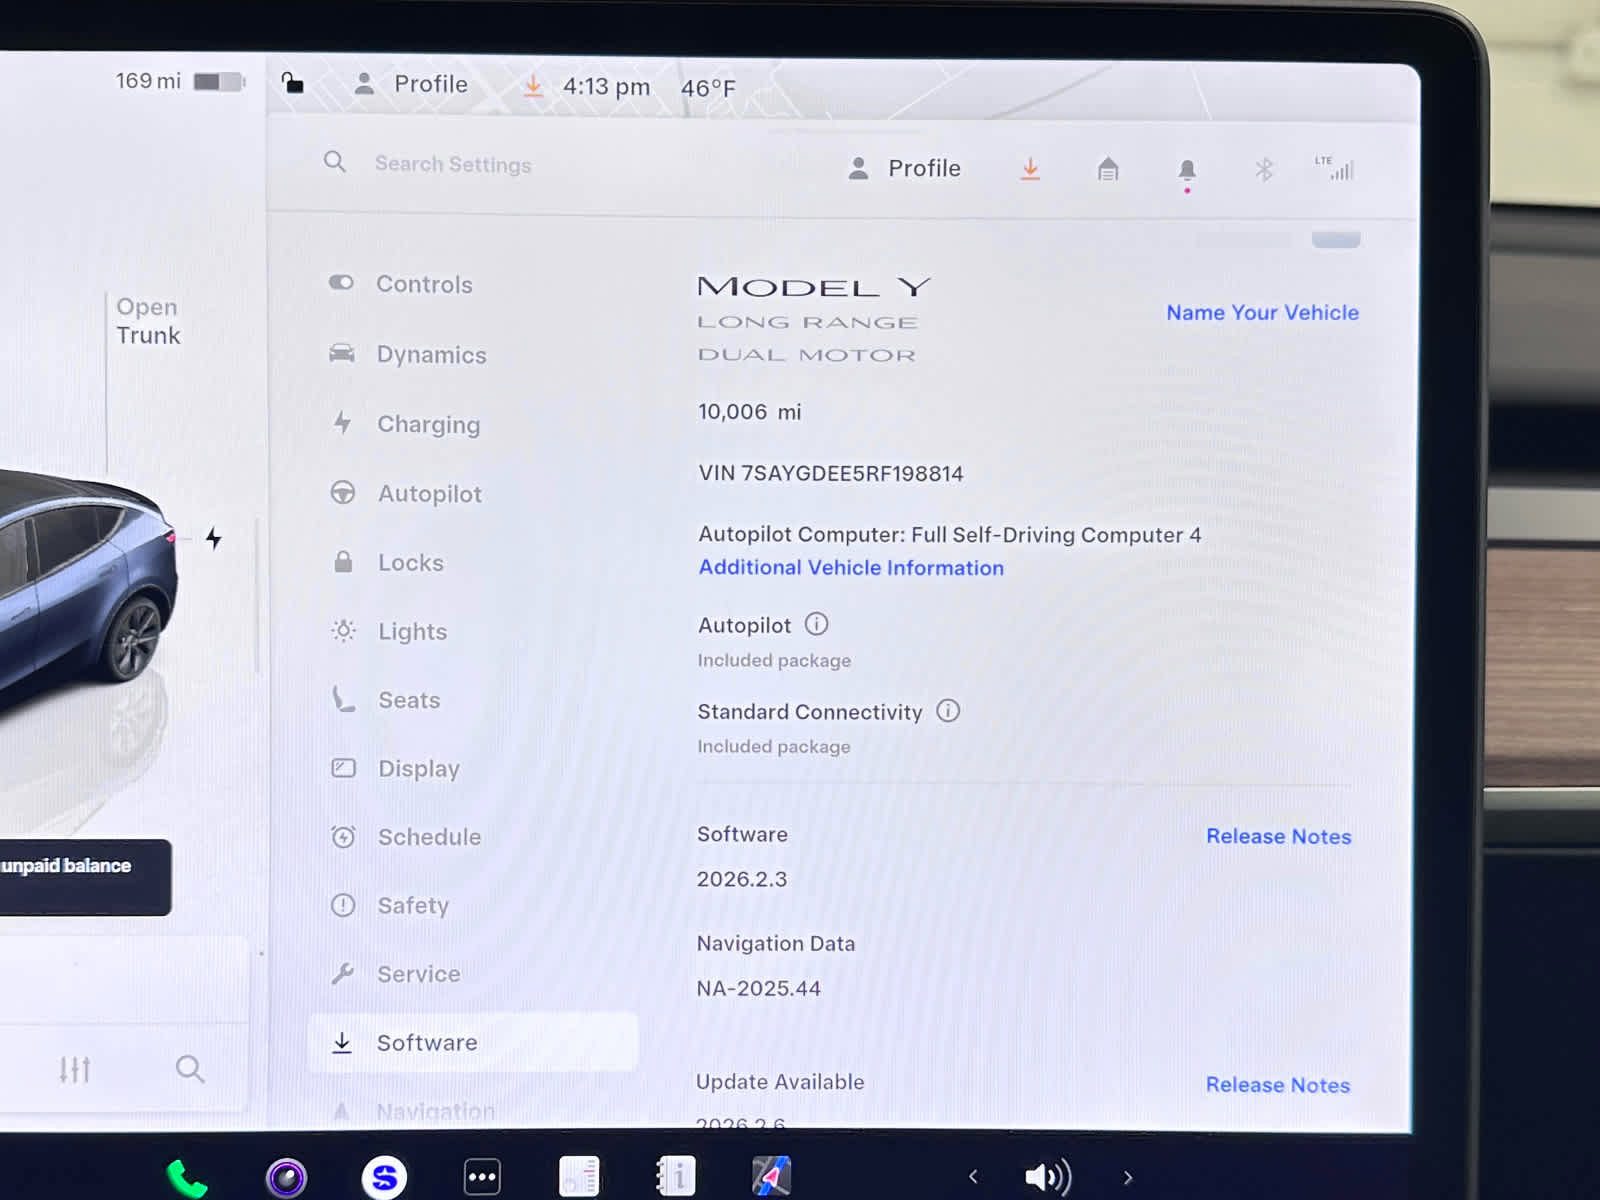This screenshot has width=1600, height=1200.
Task: Open Additional Vehicle Information link
Action: [851, 568]
